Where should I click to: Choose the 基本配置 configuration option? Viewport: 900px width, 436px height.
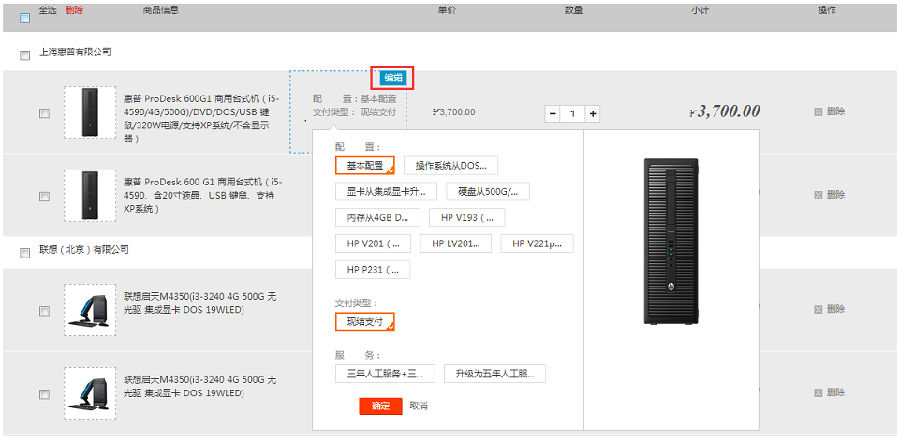[x=364, y=165]
